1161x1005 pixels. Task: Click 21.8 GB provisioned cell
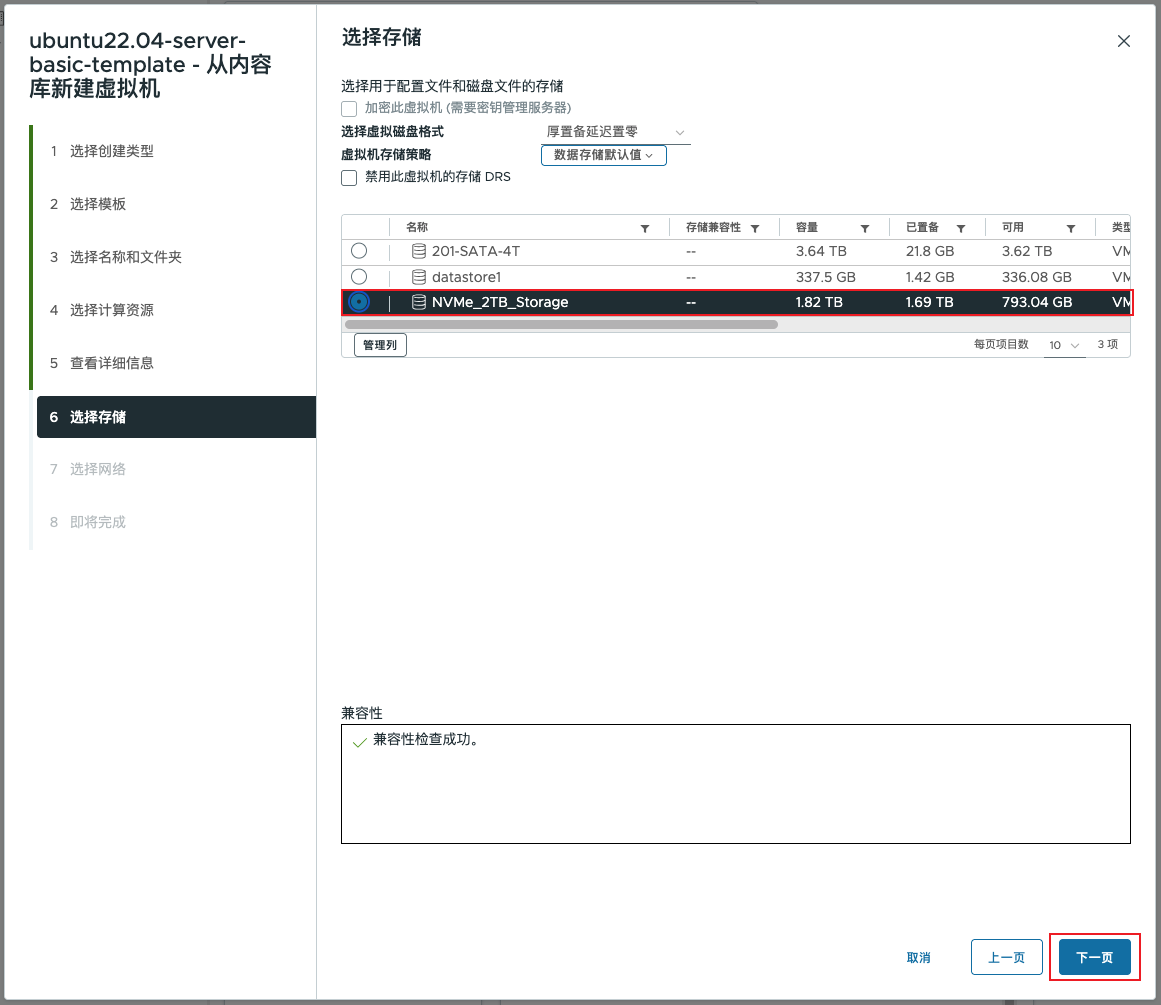point(930,251)
